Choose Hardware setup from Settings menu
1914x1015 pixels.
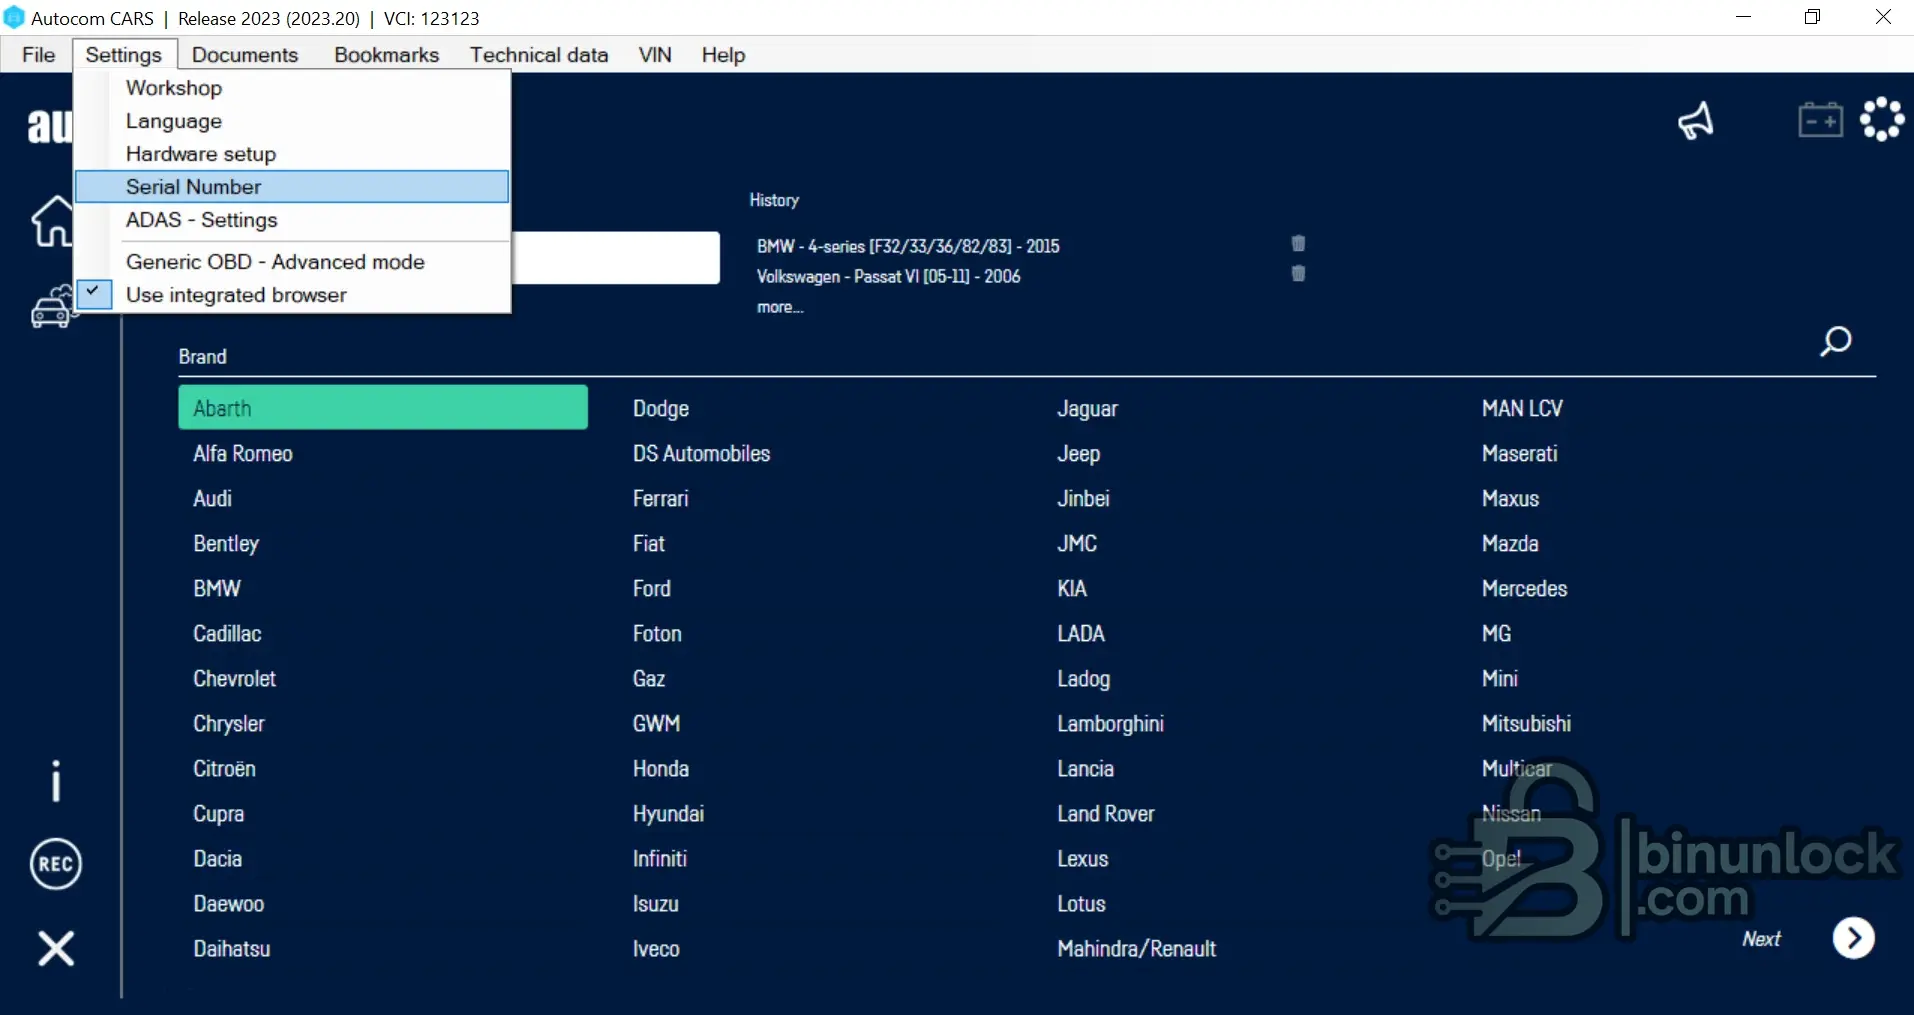(x=201, y=154)
